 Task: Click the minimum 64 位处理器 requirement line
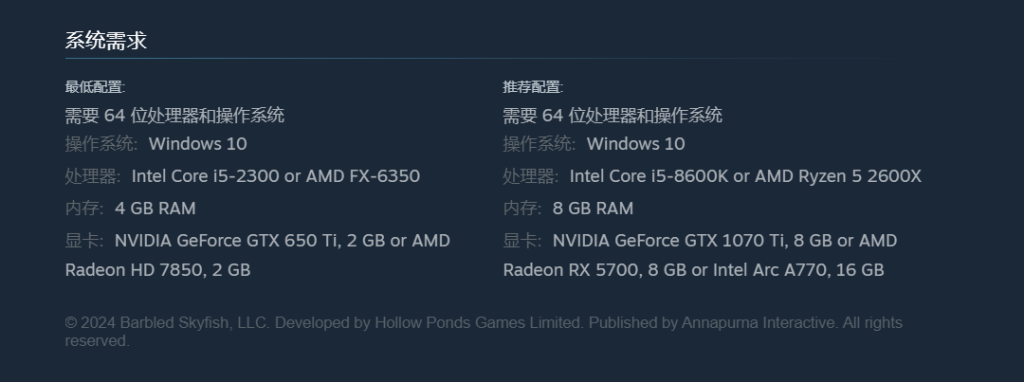coord(174,116)
